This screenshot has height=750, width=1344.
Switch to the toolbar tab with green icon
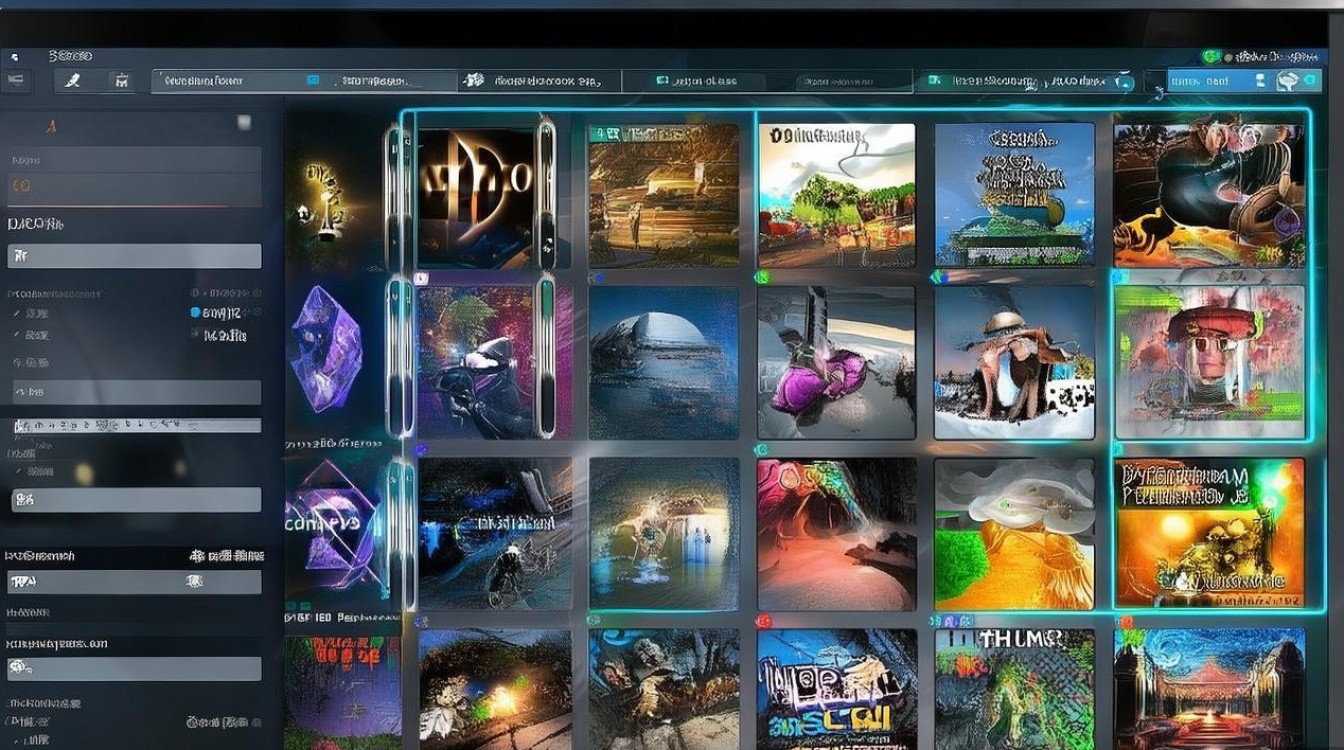(1030, 81)
